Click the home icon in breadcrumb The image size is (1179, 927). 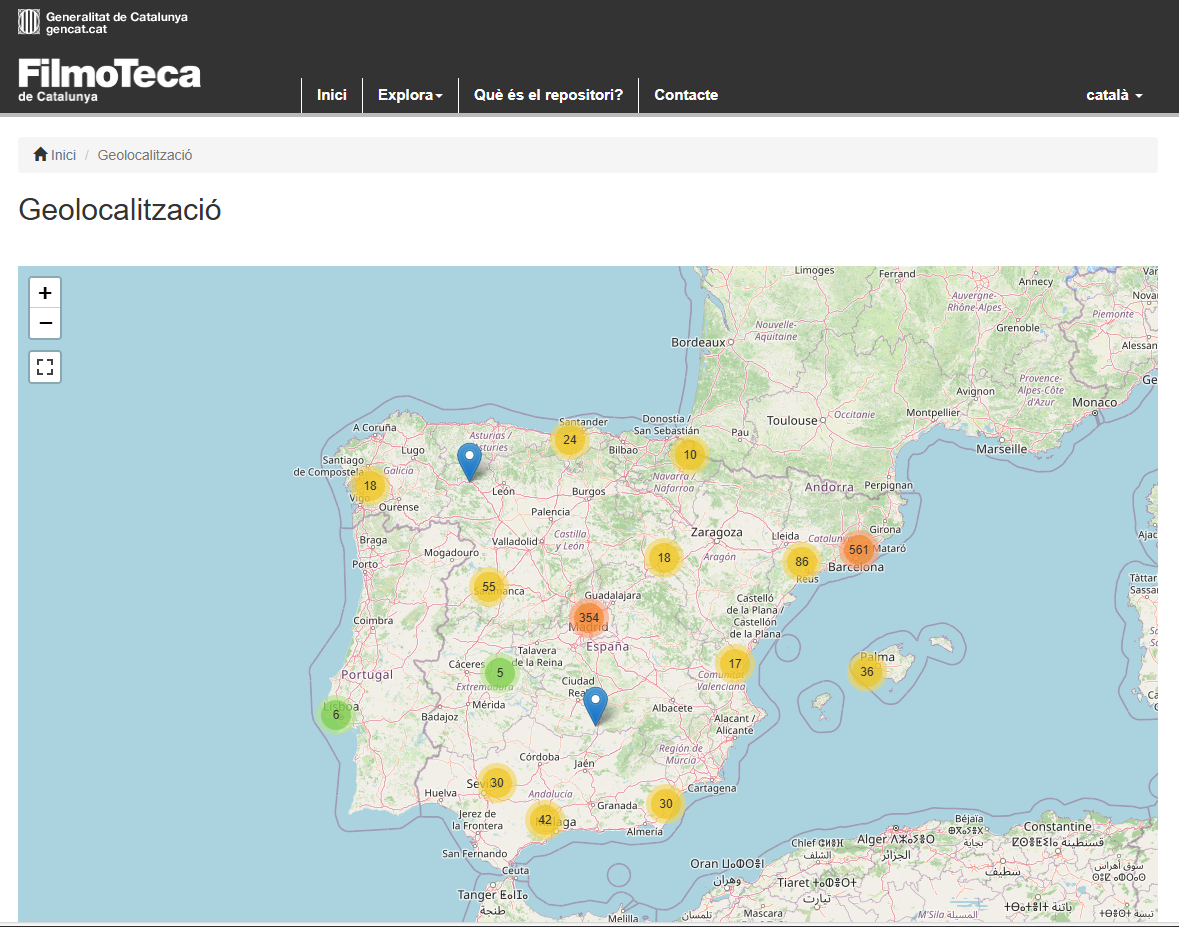(41, 154)
